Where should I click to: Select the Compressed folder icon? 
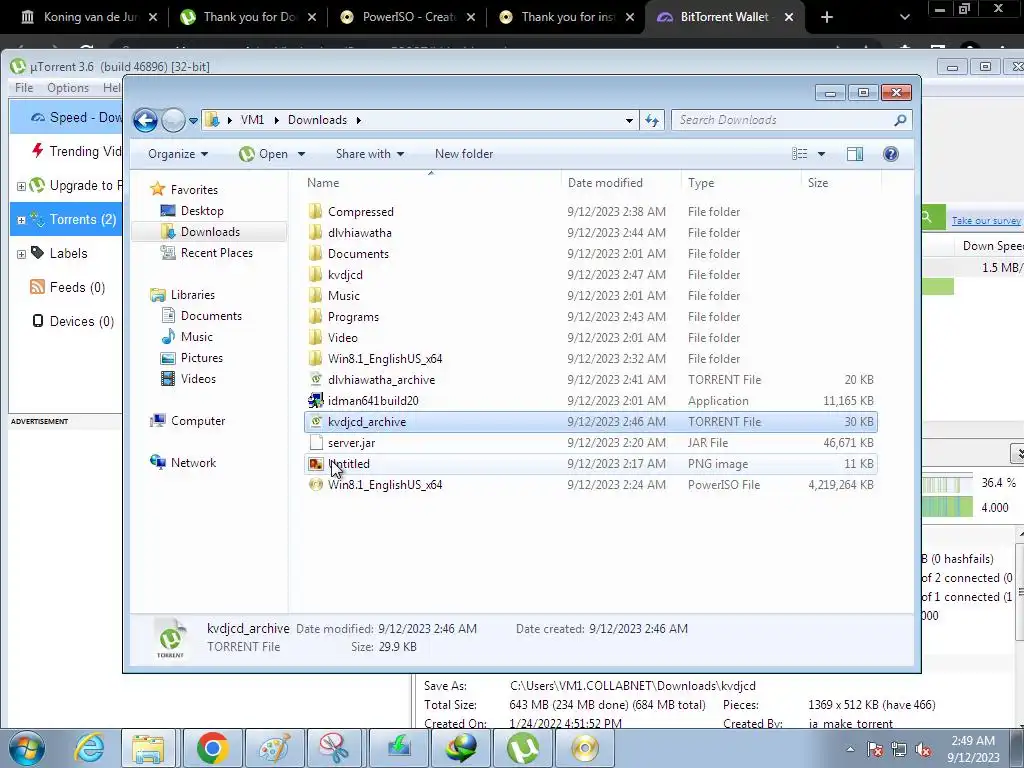[x=315, y=212]
